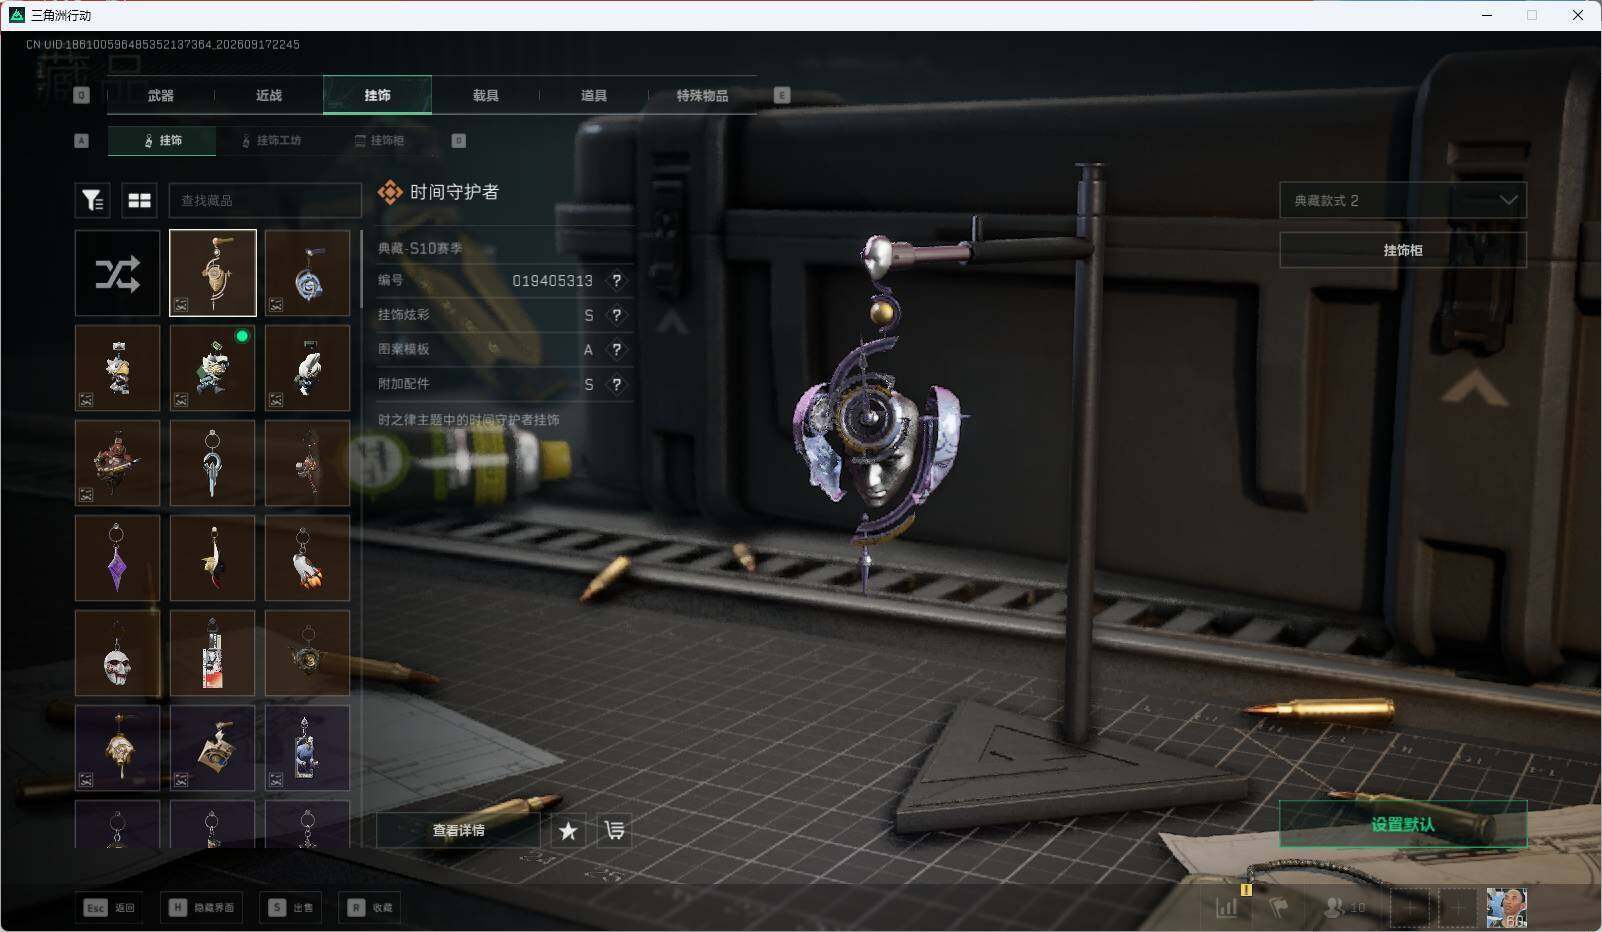Show help for 挂饰炫彩 rating

617,315
